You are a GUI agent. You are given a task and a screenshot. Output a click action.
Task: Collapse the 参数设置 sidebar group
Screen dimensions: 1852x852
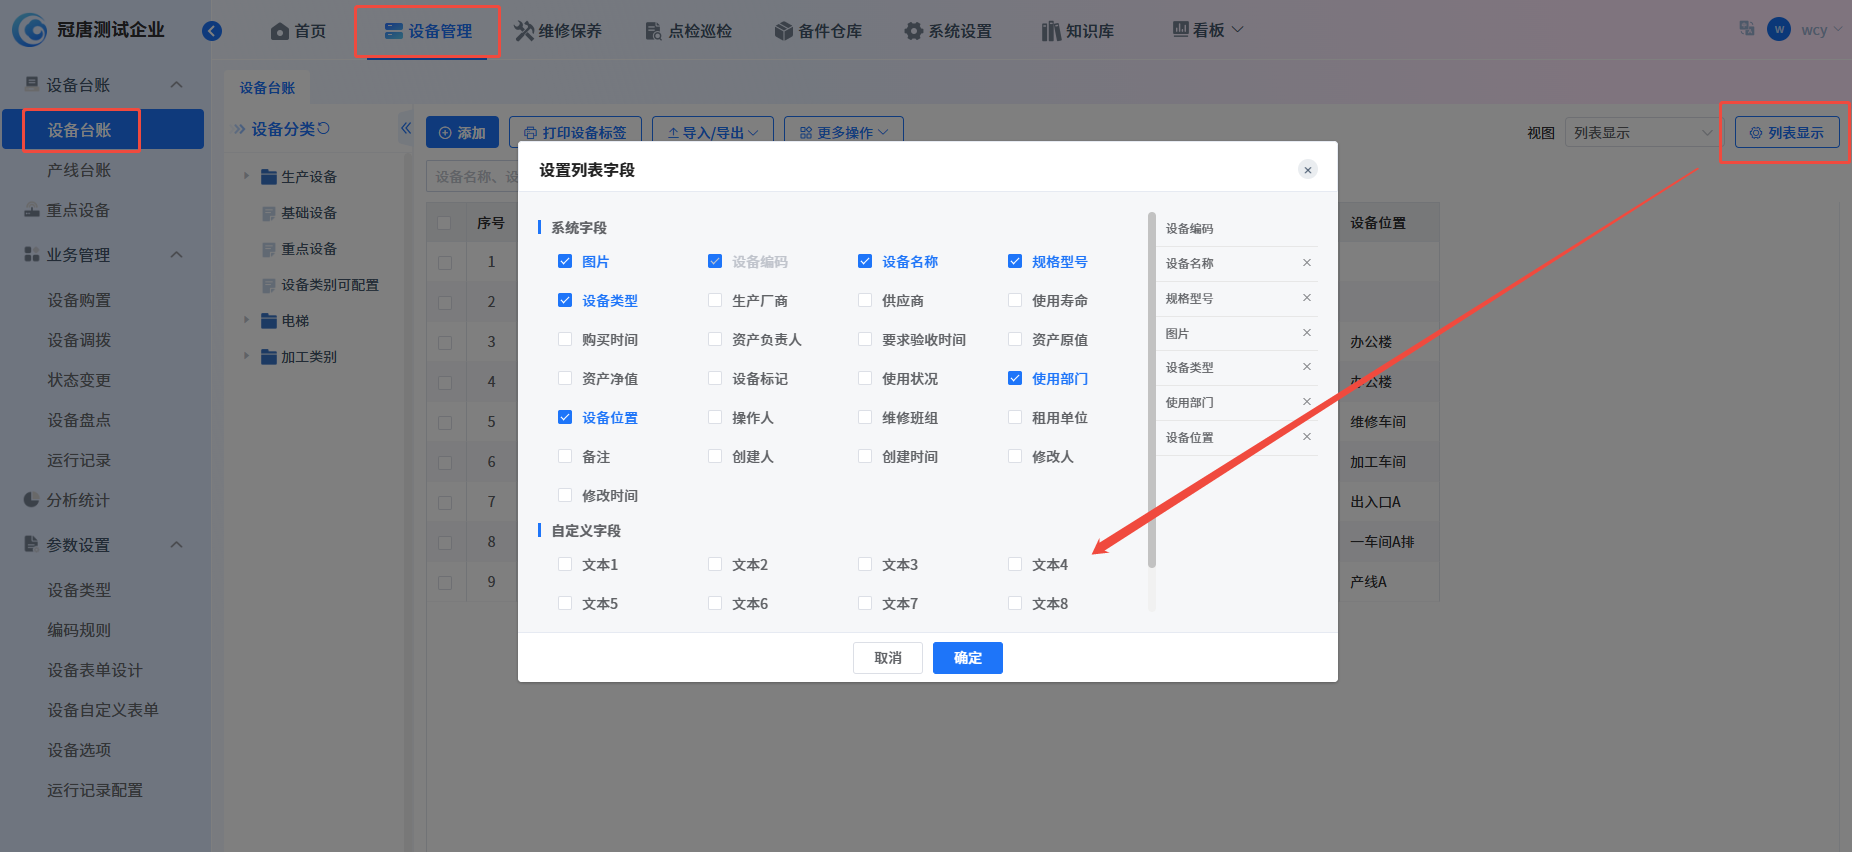[x=177, y=545]
